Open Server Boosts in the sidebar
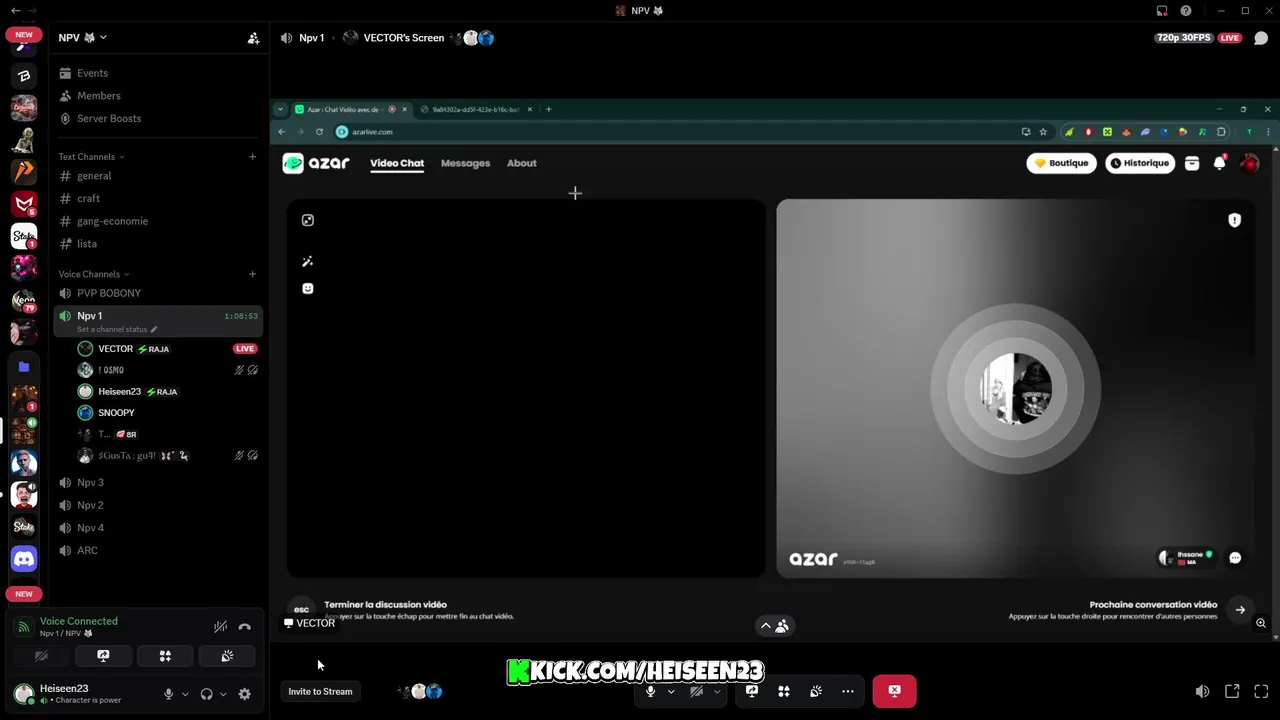The image size is (1280, 720). (158, 118)
